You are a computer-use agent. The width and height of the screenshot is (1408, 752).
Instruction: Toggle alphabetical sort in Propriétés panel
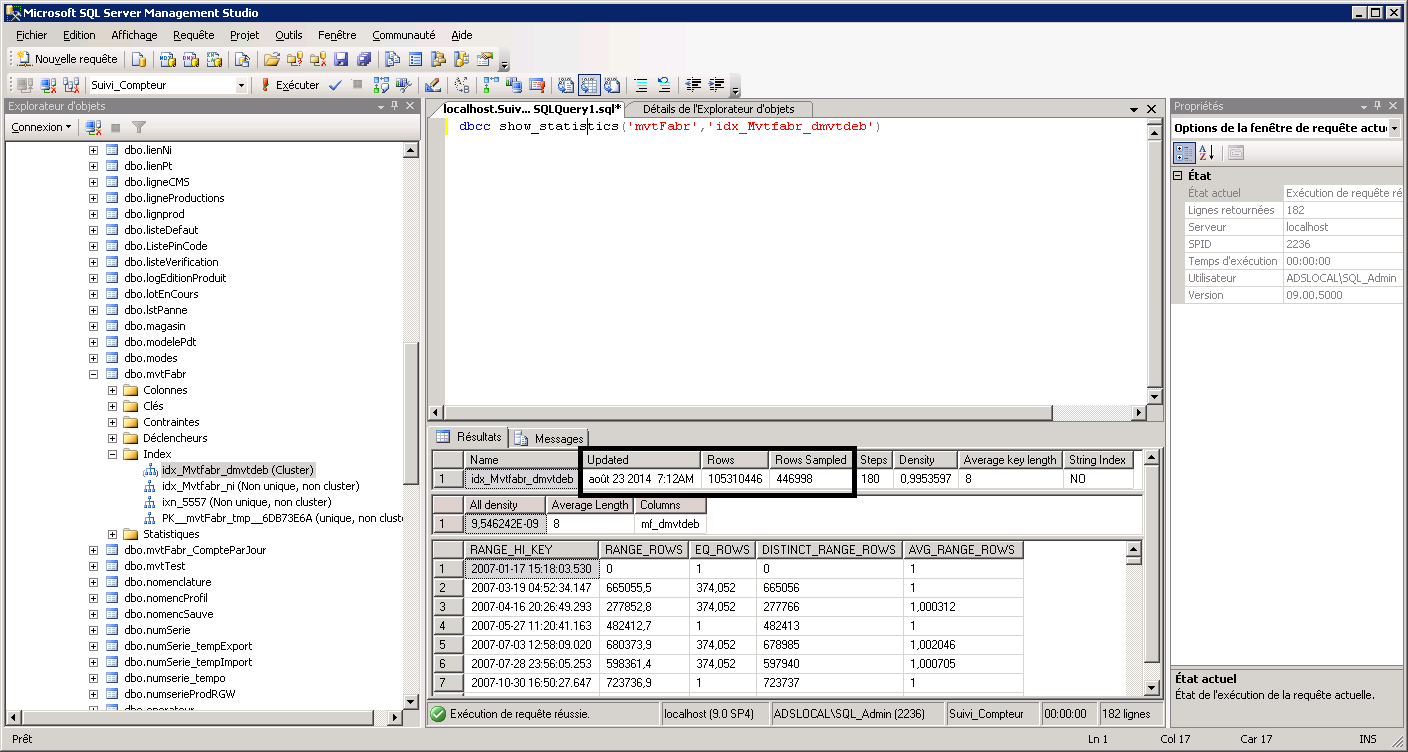[1206, 153]
